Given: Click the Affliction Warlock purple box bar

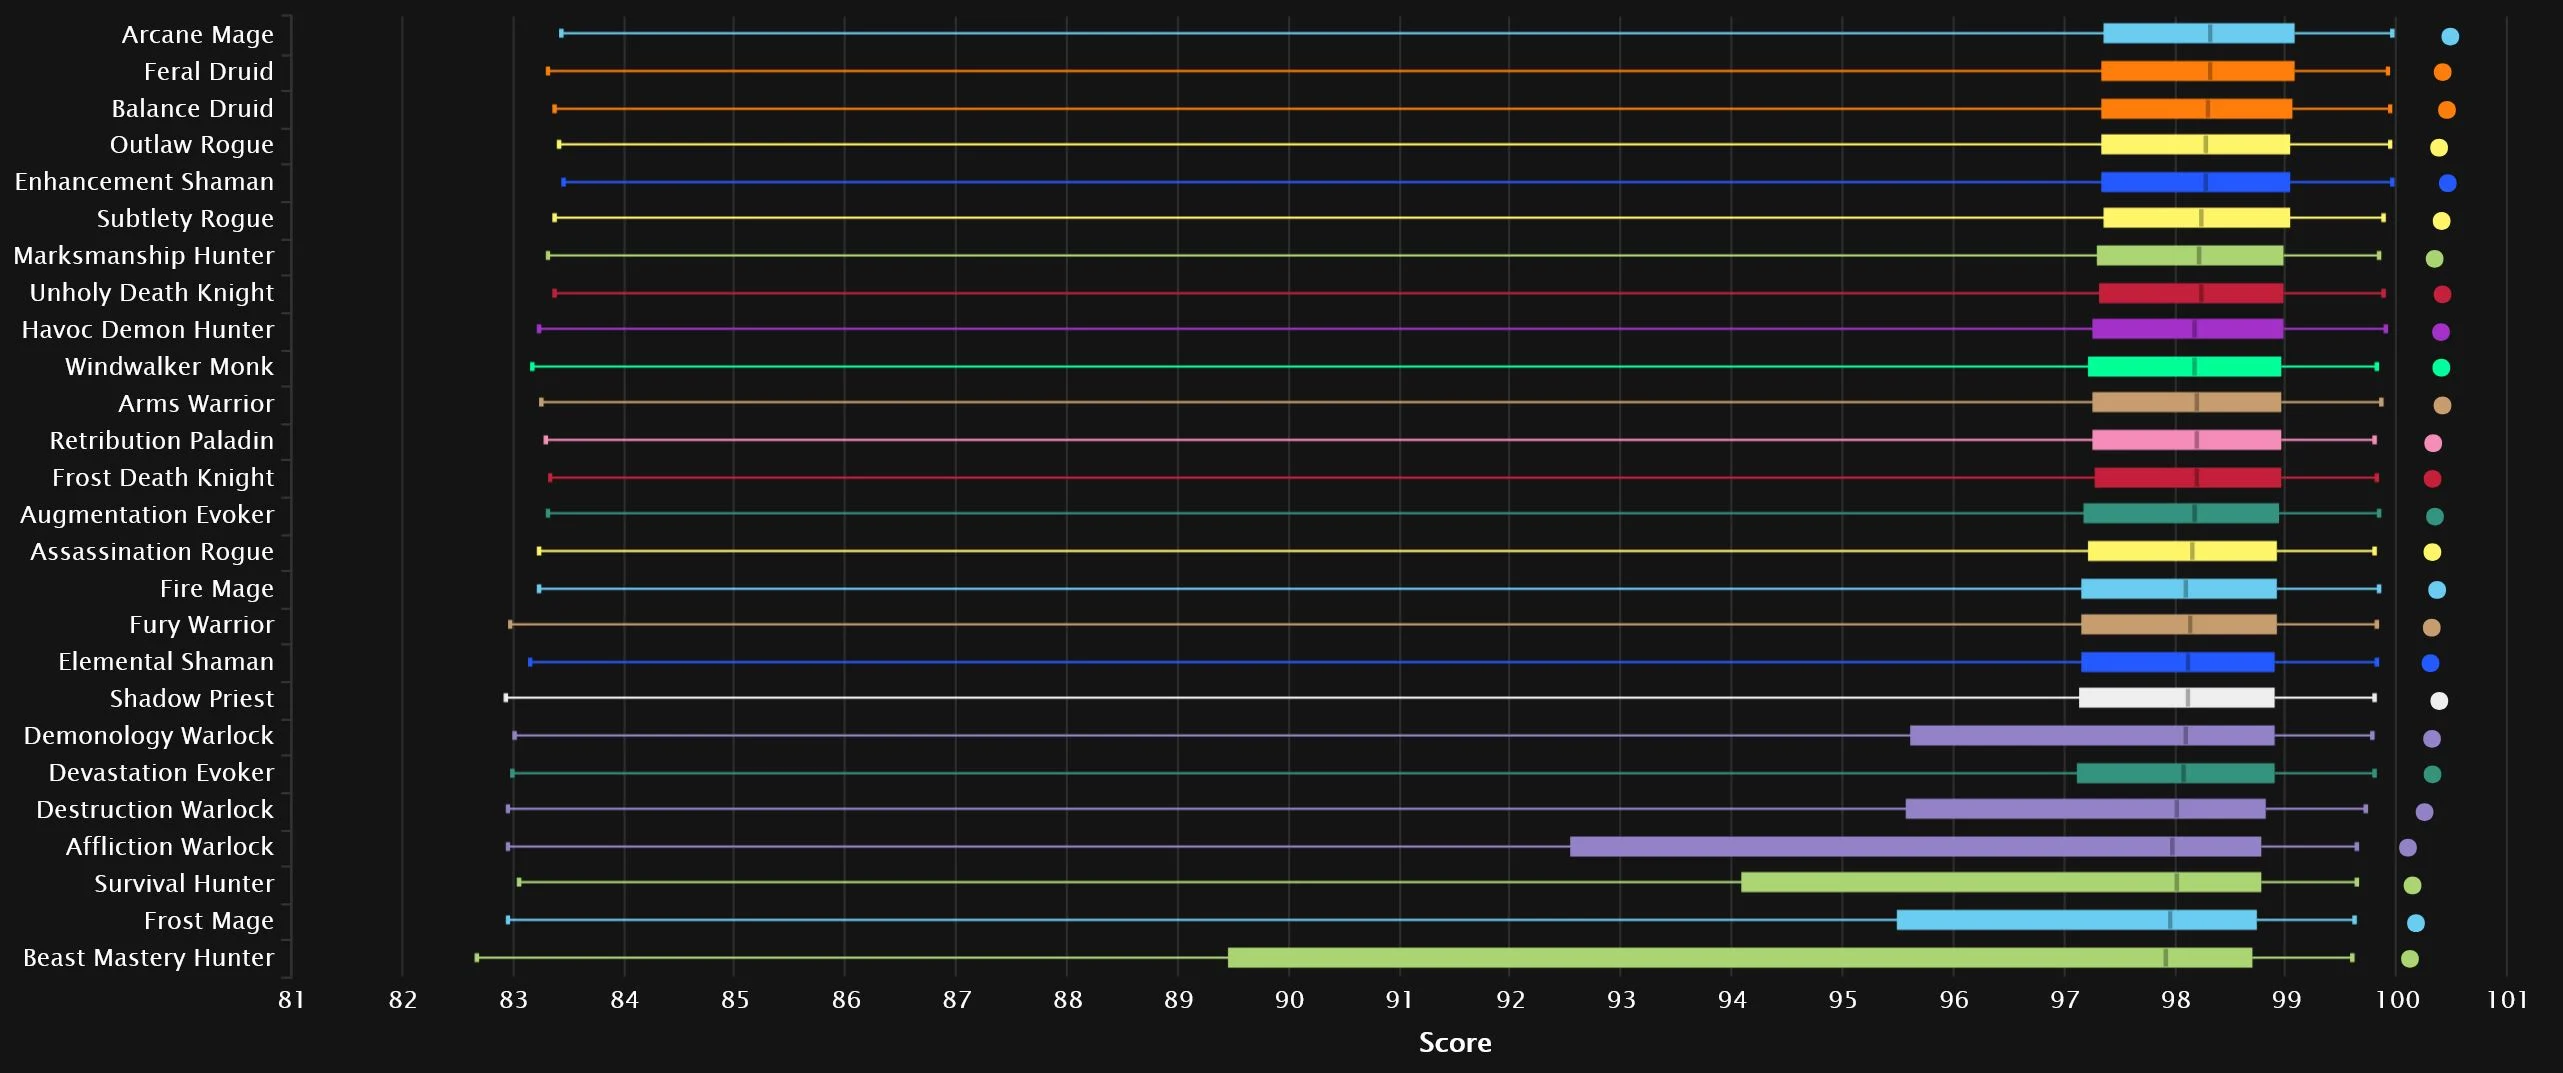Looking at the screenshot, I should (x=1915, y=847).
